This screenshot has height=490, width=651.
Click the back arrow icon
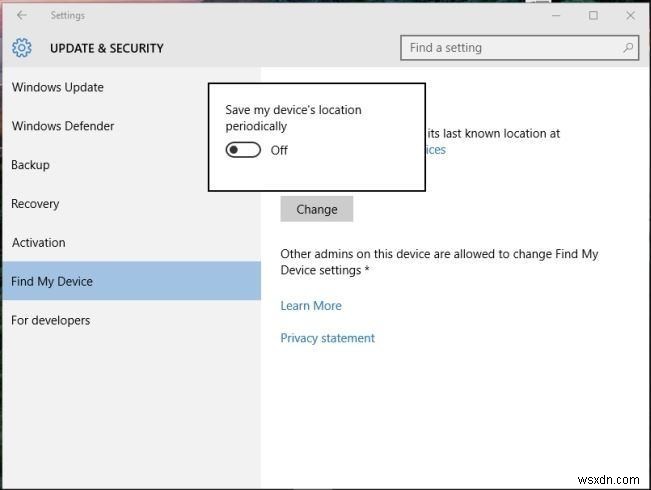click(22, 15)
